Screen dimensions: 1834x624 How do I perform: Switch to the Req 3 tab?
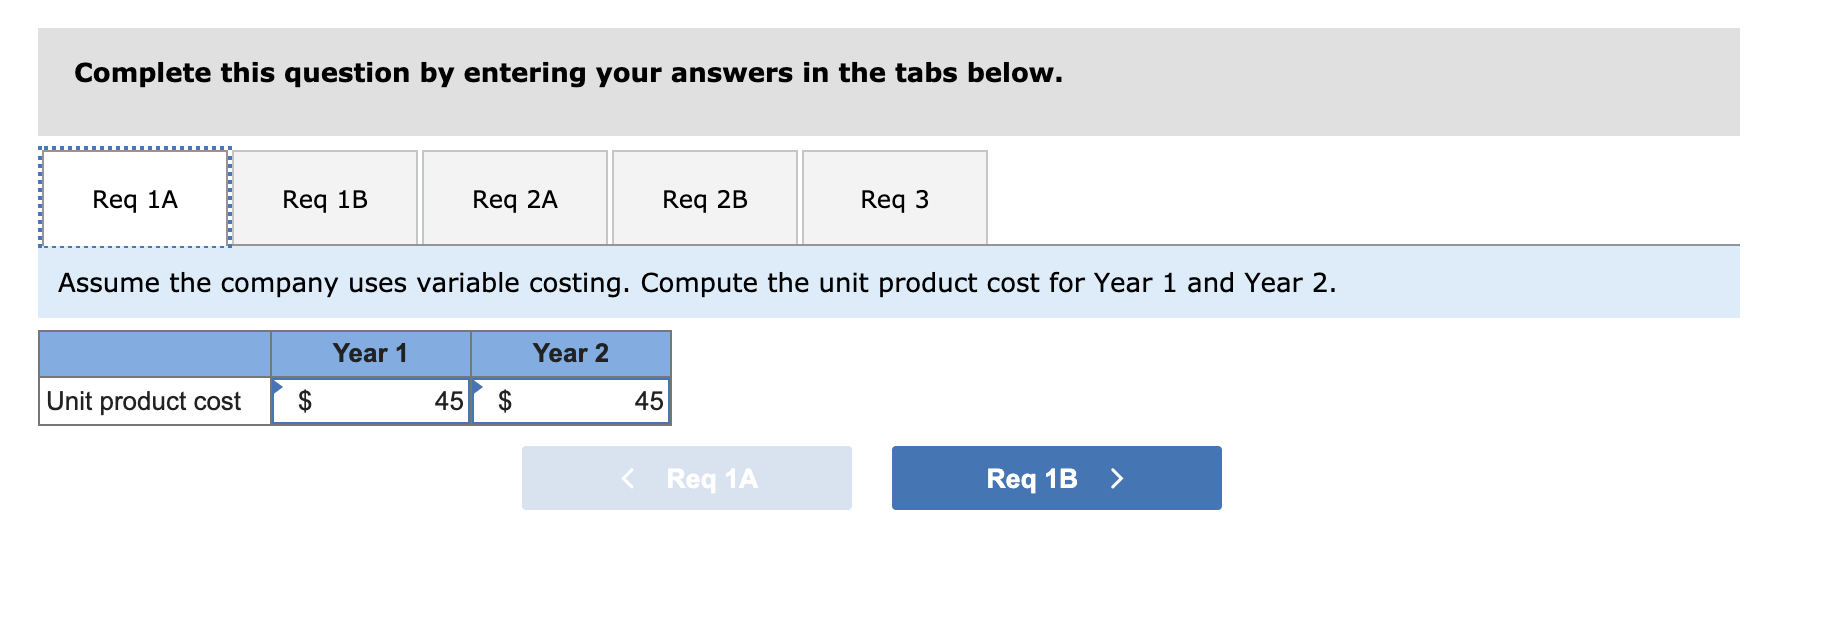[894, 198]
